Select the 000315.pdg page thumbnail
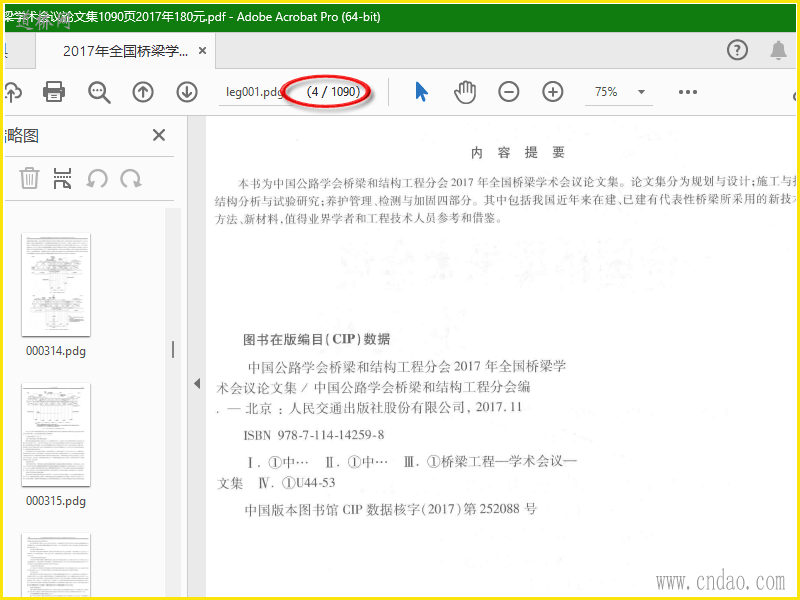The height and width of the screenshot is (600, 800). coord(56,435)
